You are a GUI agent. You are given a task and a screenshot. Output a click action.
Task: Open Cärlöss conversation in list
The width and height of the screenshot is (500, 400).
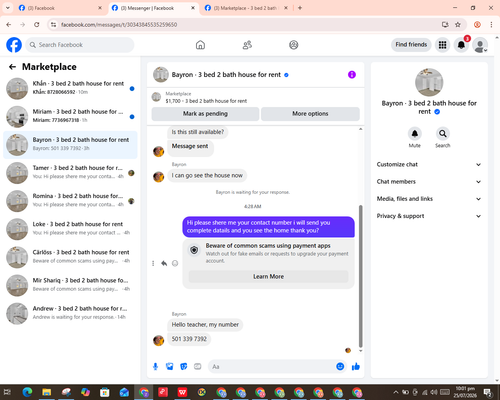point(70,257)
